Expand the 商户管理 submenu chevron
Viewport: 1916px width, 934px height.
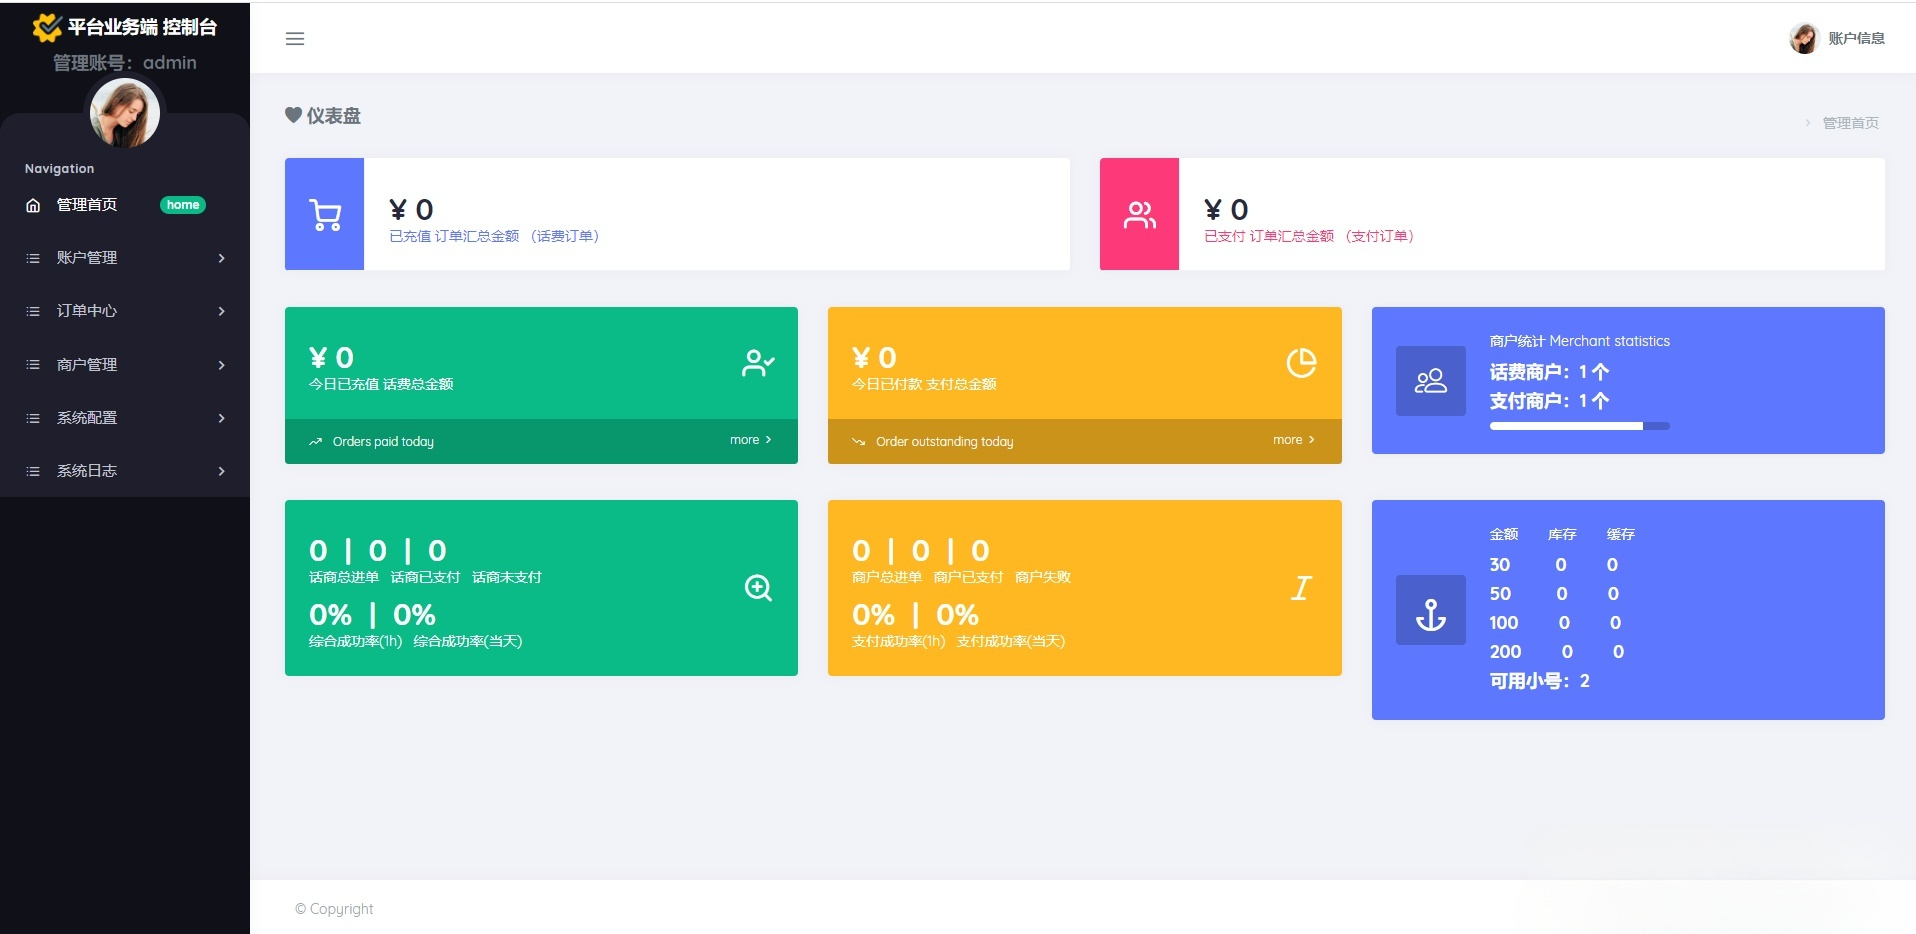click(x=221, y=365)
